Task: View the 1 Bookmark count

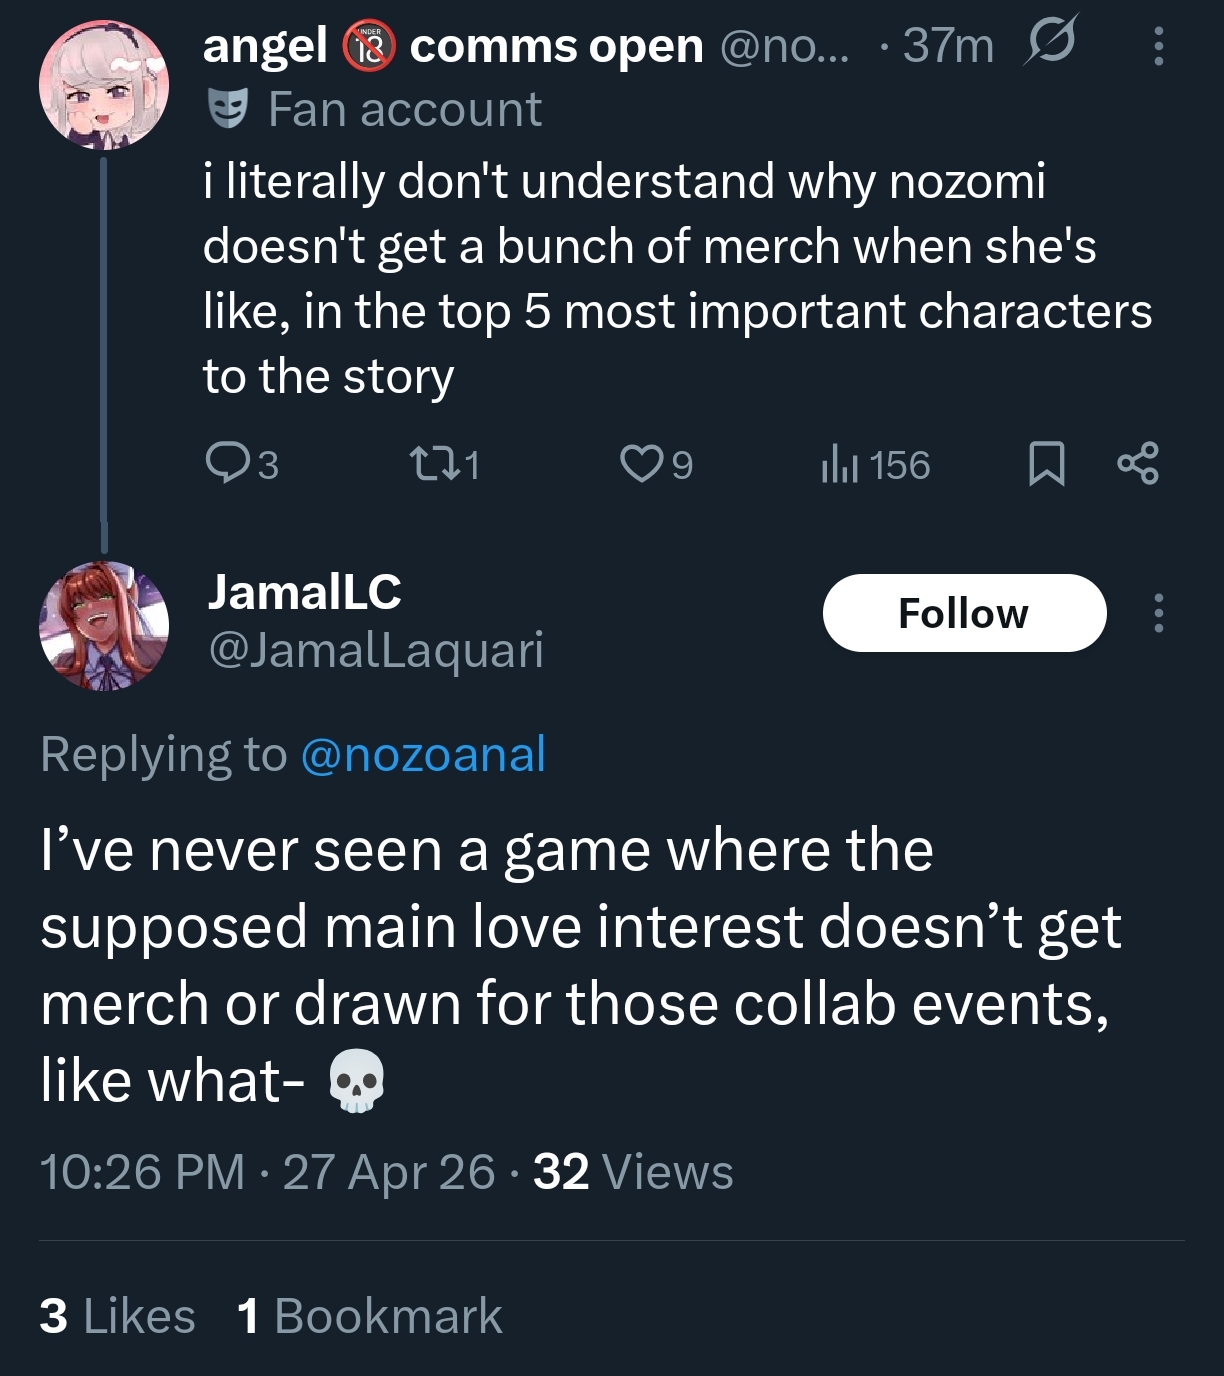Action: (x=369, y=1316)
